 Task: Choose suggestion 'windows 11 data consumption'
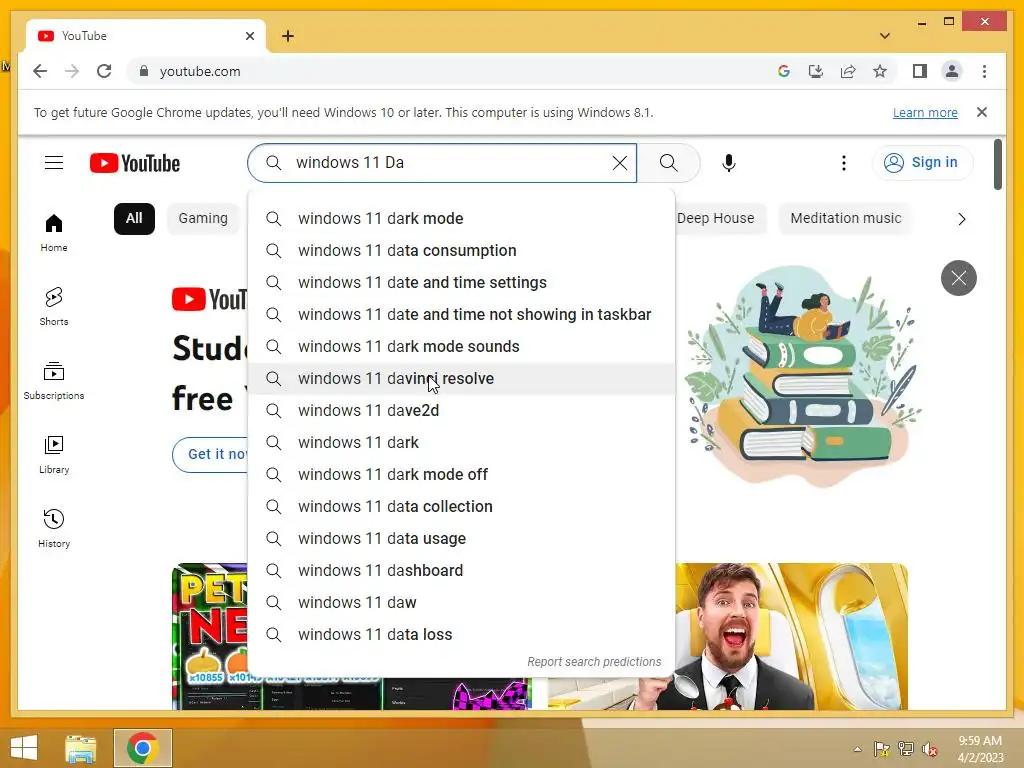click(x=461, y=250)
